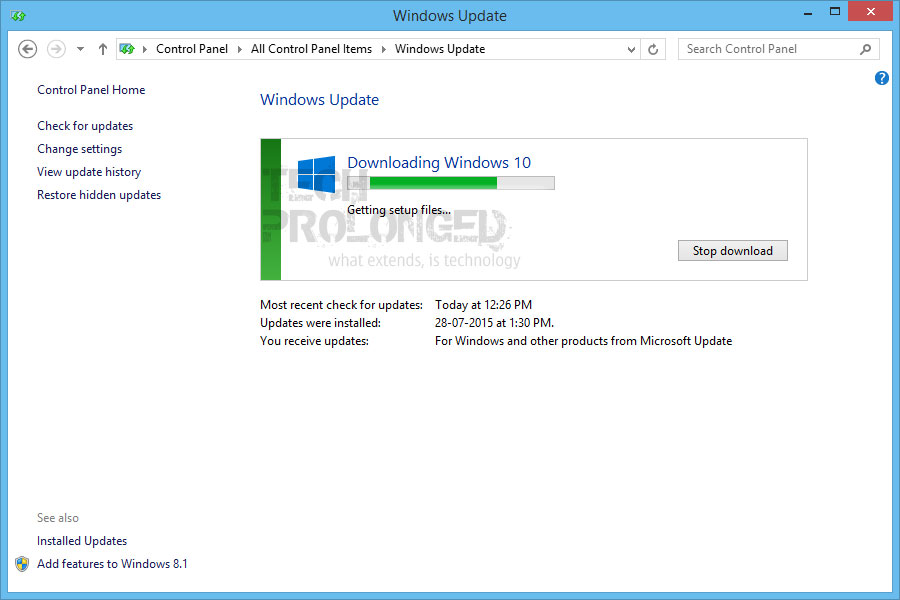Screen dimensions: 900x600
Task: Open Change settings link
Action: pyautogui.click(x=80, y=149)
